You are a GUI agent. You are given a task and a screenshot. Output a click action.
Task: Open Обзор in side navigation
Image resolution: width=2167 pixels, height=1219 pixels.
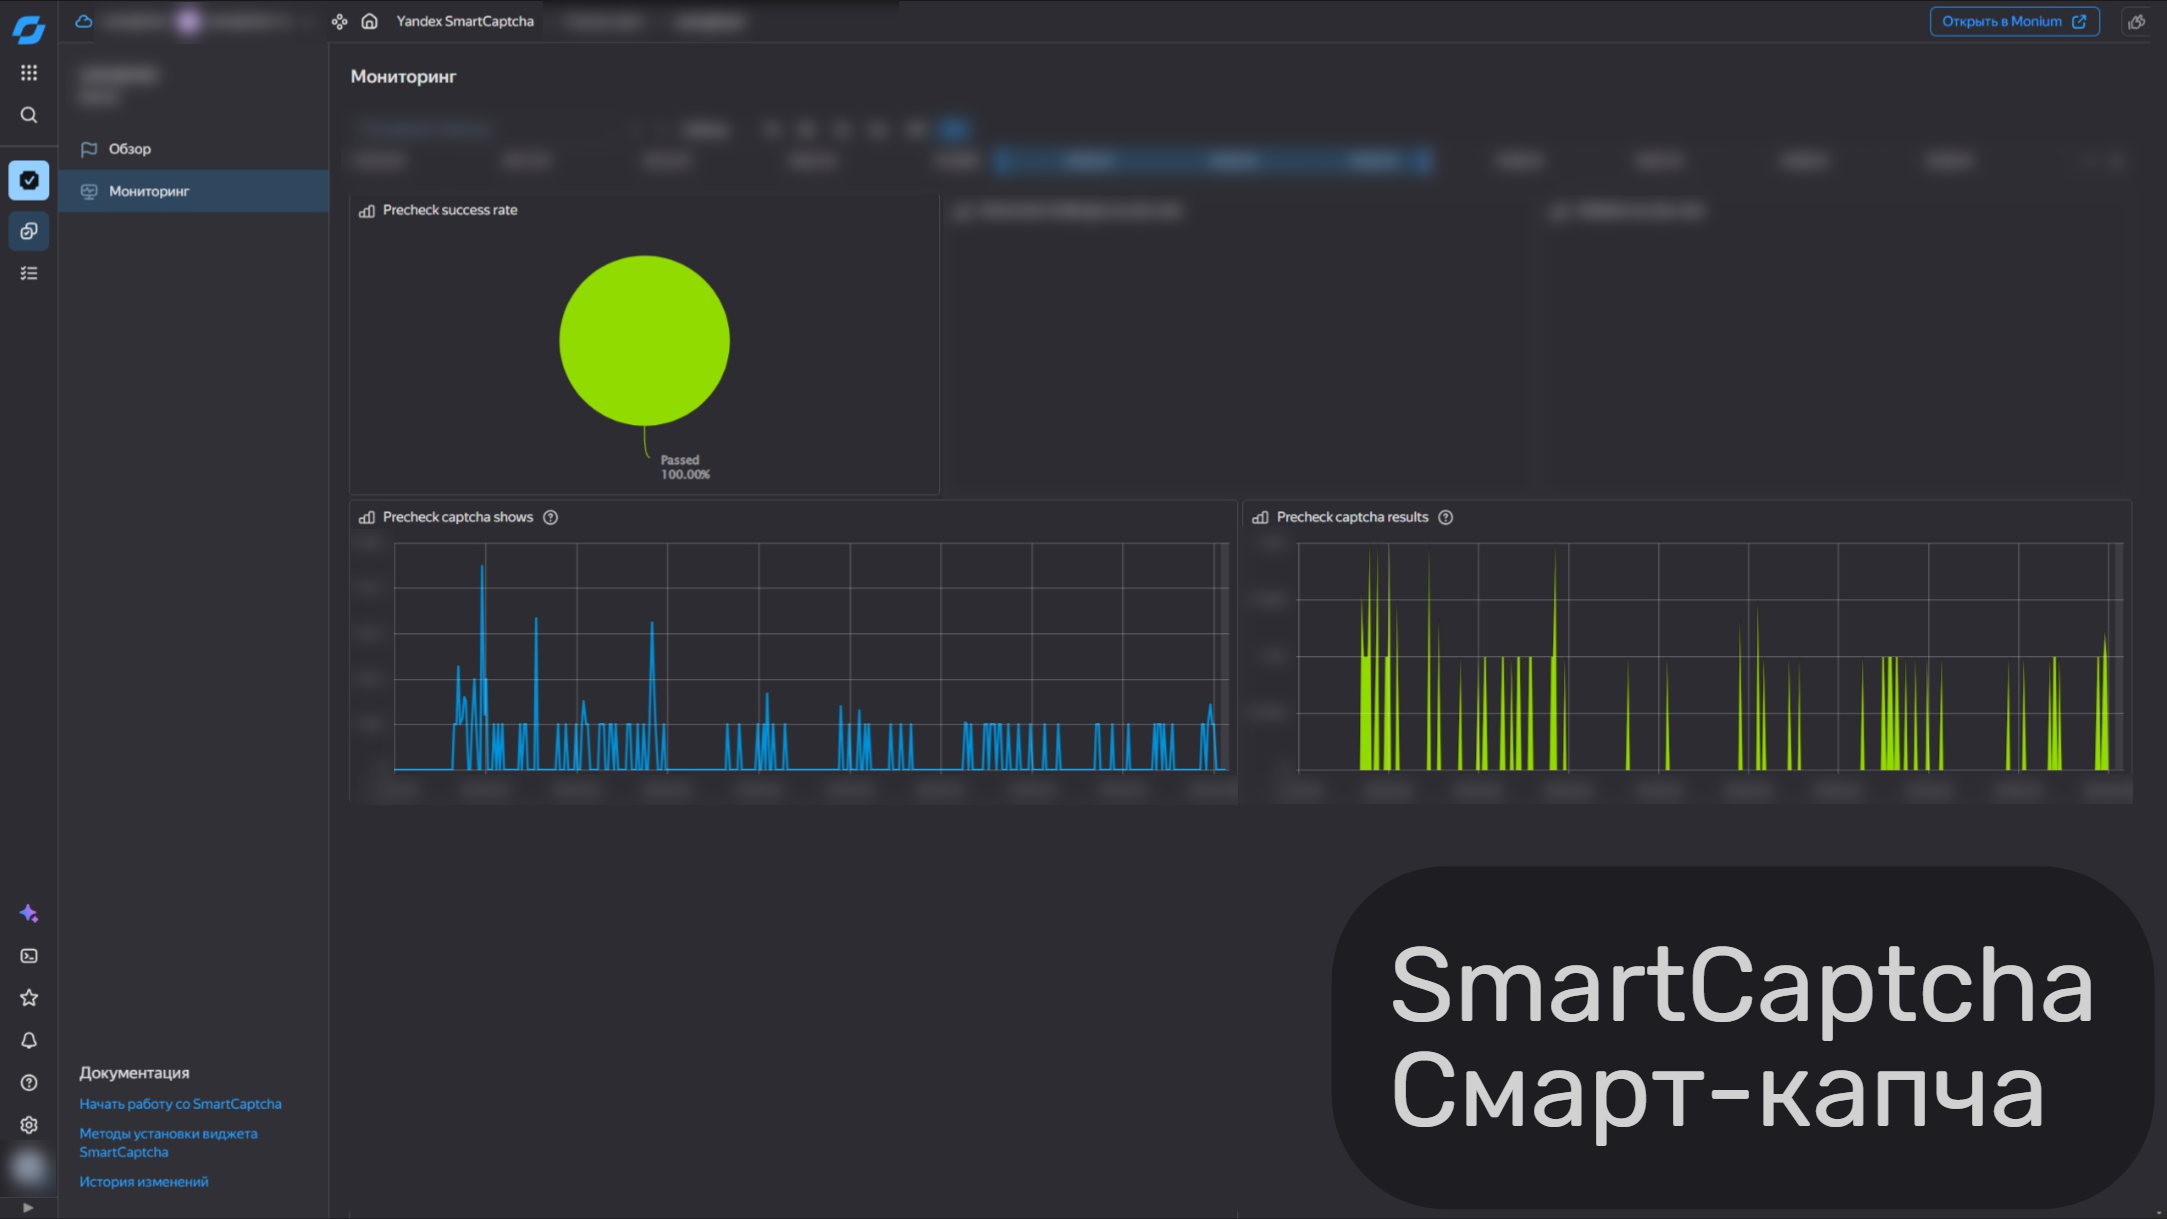click(193, 149)
